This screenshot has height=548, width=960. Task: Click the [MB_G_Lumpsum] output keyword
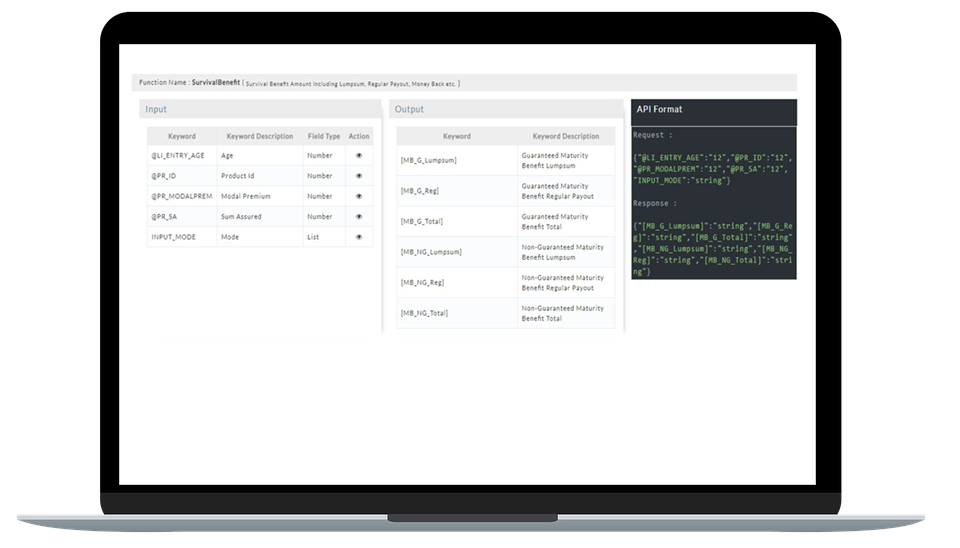429,161
